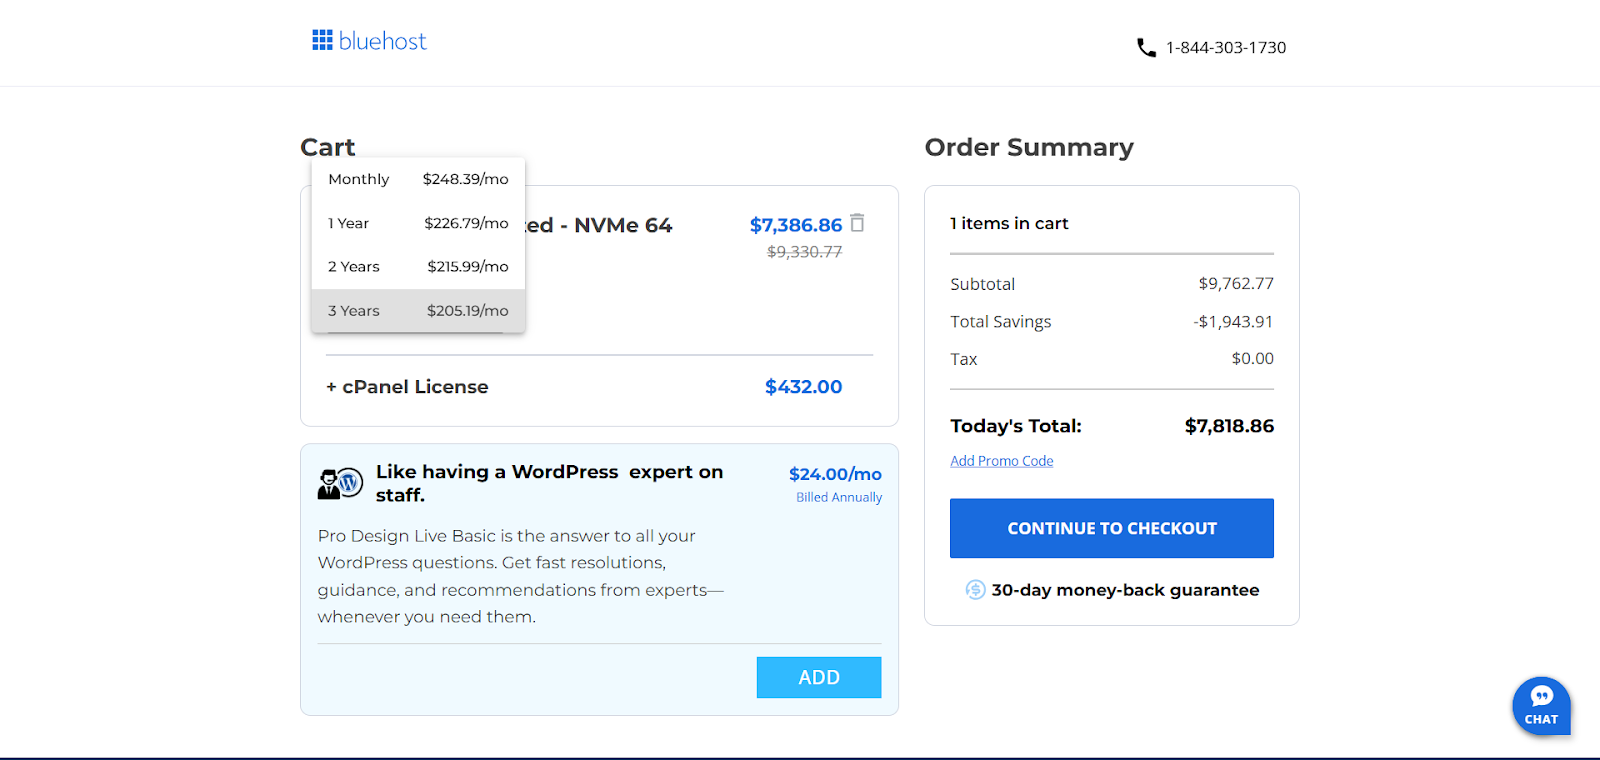Viewport: 1600px width, 760px height.
Task: Click the WordPress expert icon
Action: click(340, 484)
